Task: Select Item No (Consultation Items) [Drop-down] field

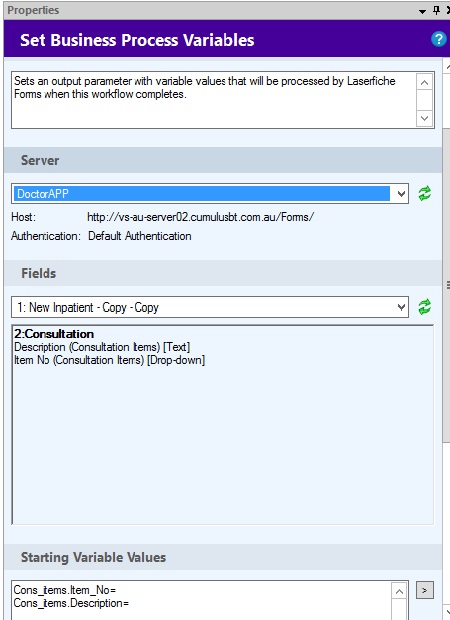Action: [110, 360]
